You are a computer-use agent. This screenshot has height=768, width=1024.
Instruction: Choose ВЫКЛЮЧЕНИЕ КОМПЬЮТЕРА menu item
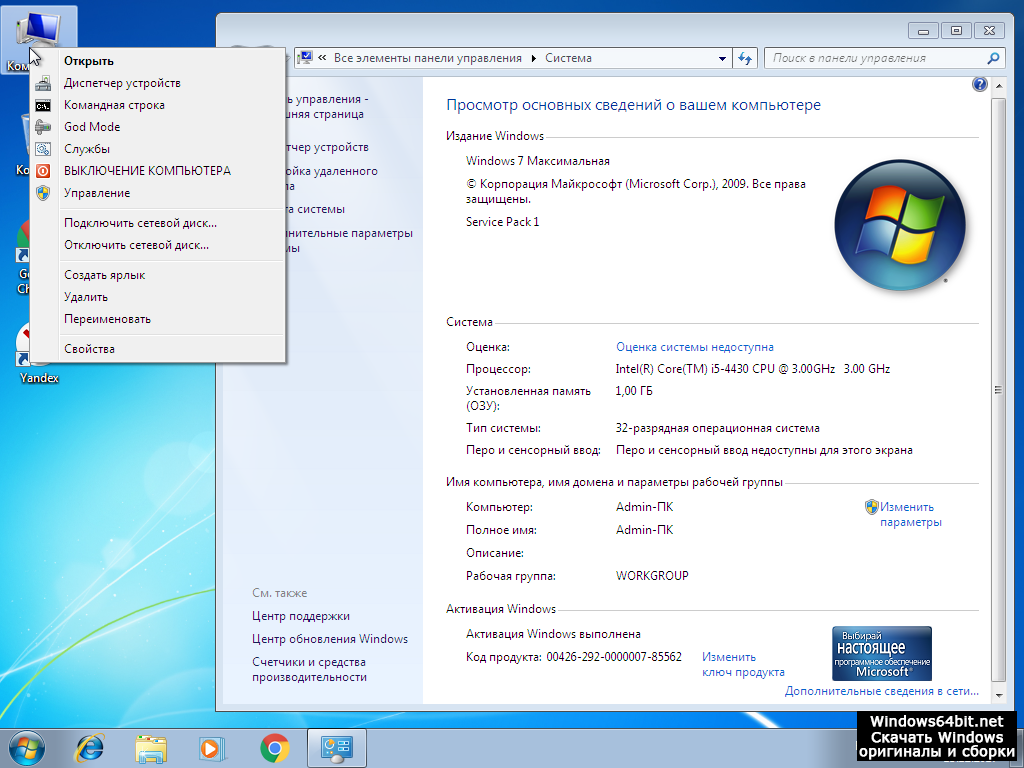[x=148, y=171]
